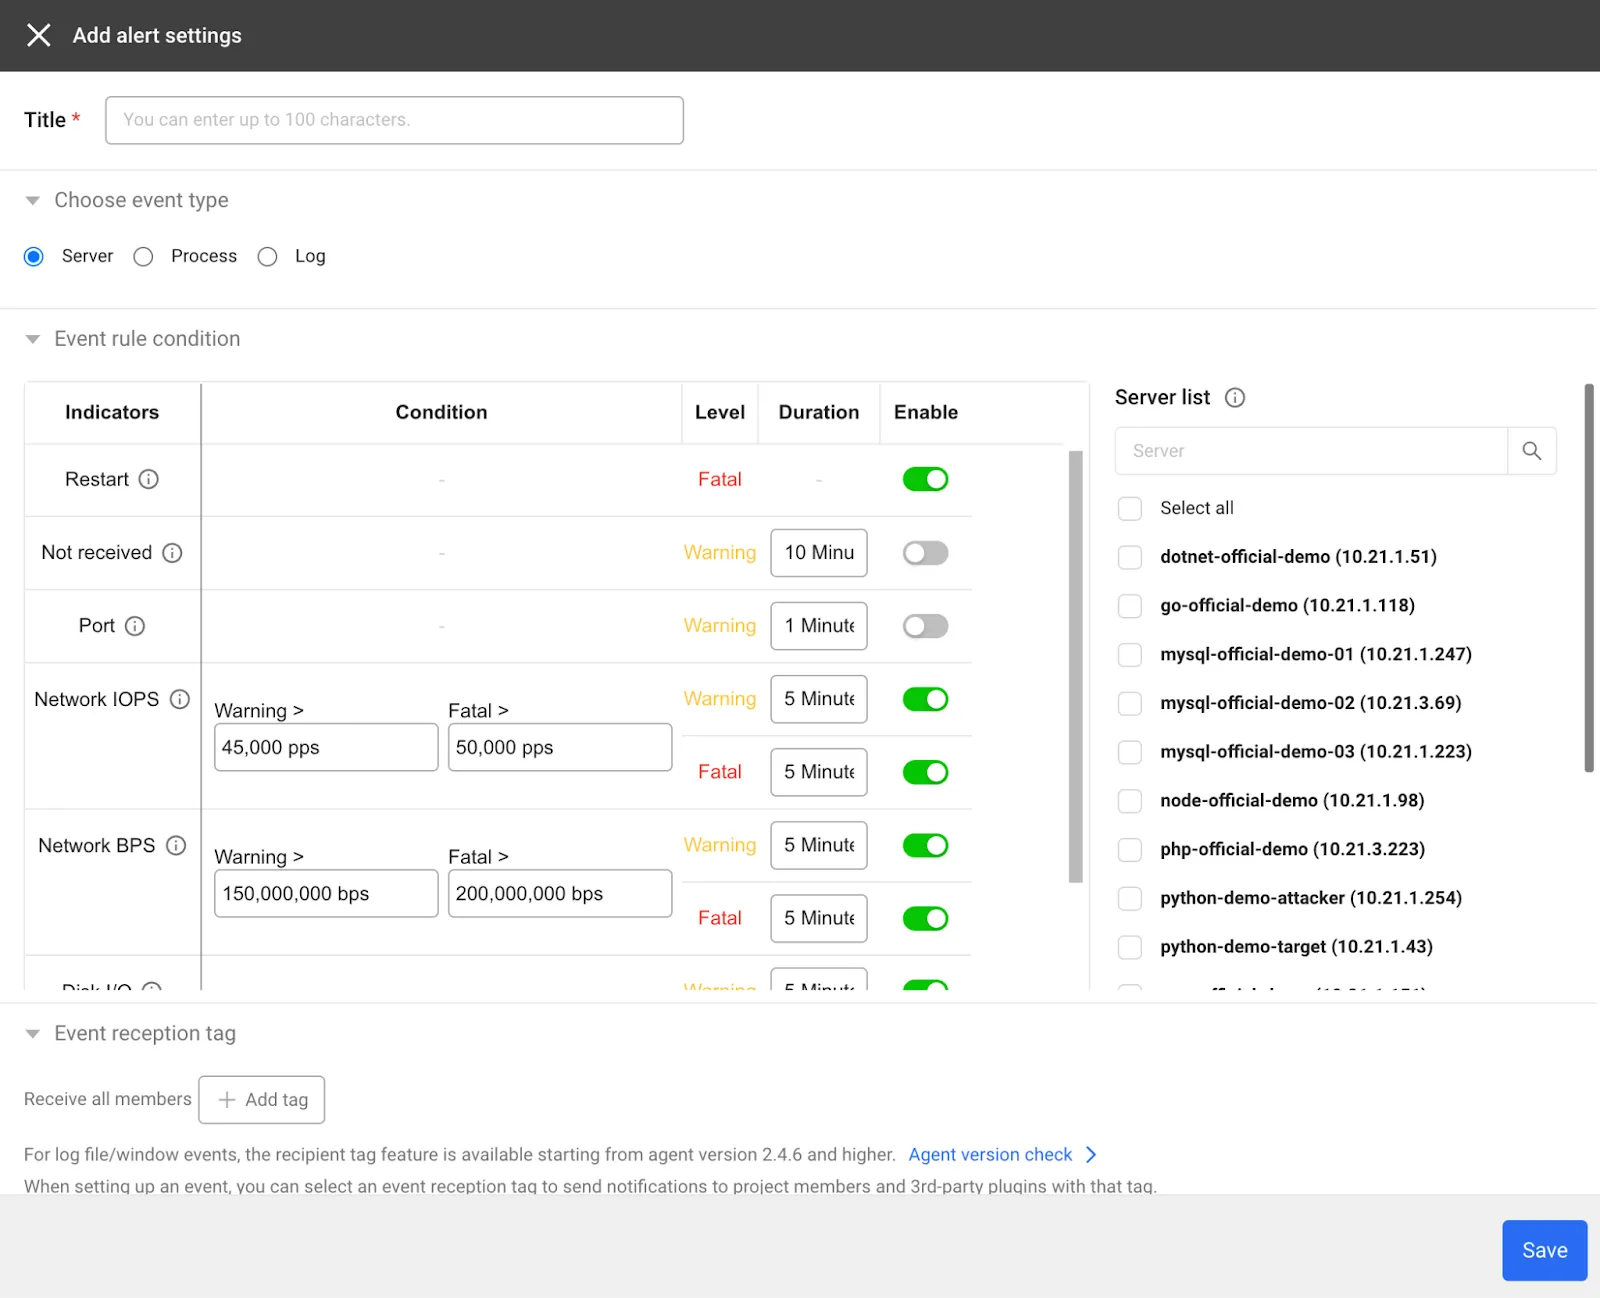Click the Condition column header
1600x1298 pixels.
pos(441,413)
